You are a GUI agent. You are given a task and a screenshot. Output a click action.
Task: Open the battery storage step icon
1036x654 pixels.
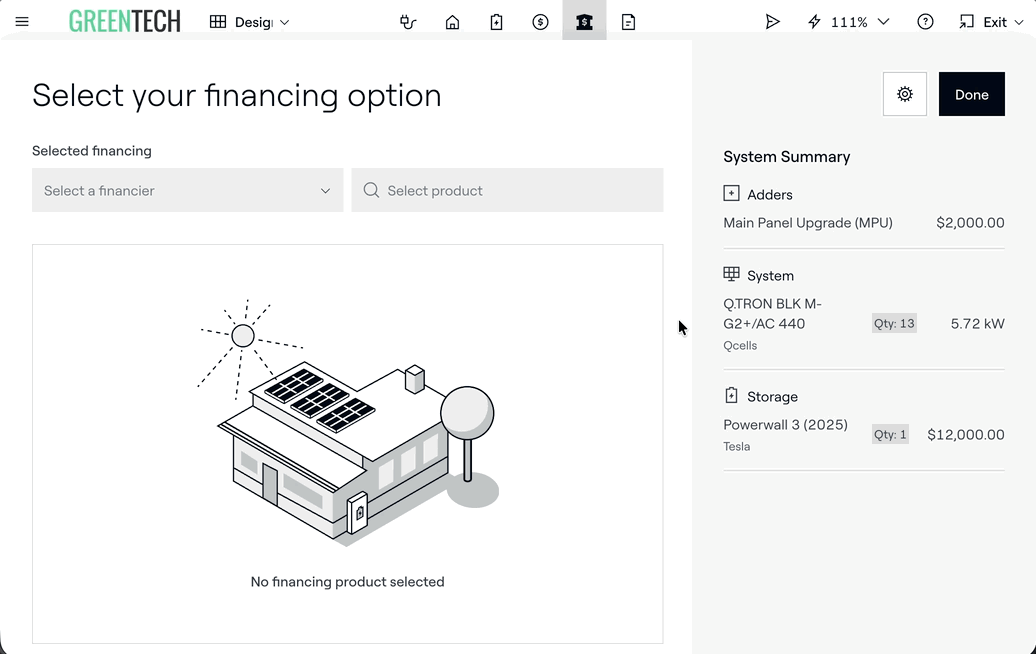[x=496, y=22]
